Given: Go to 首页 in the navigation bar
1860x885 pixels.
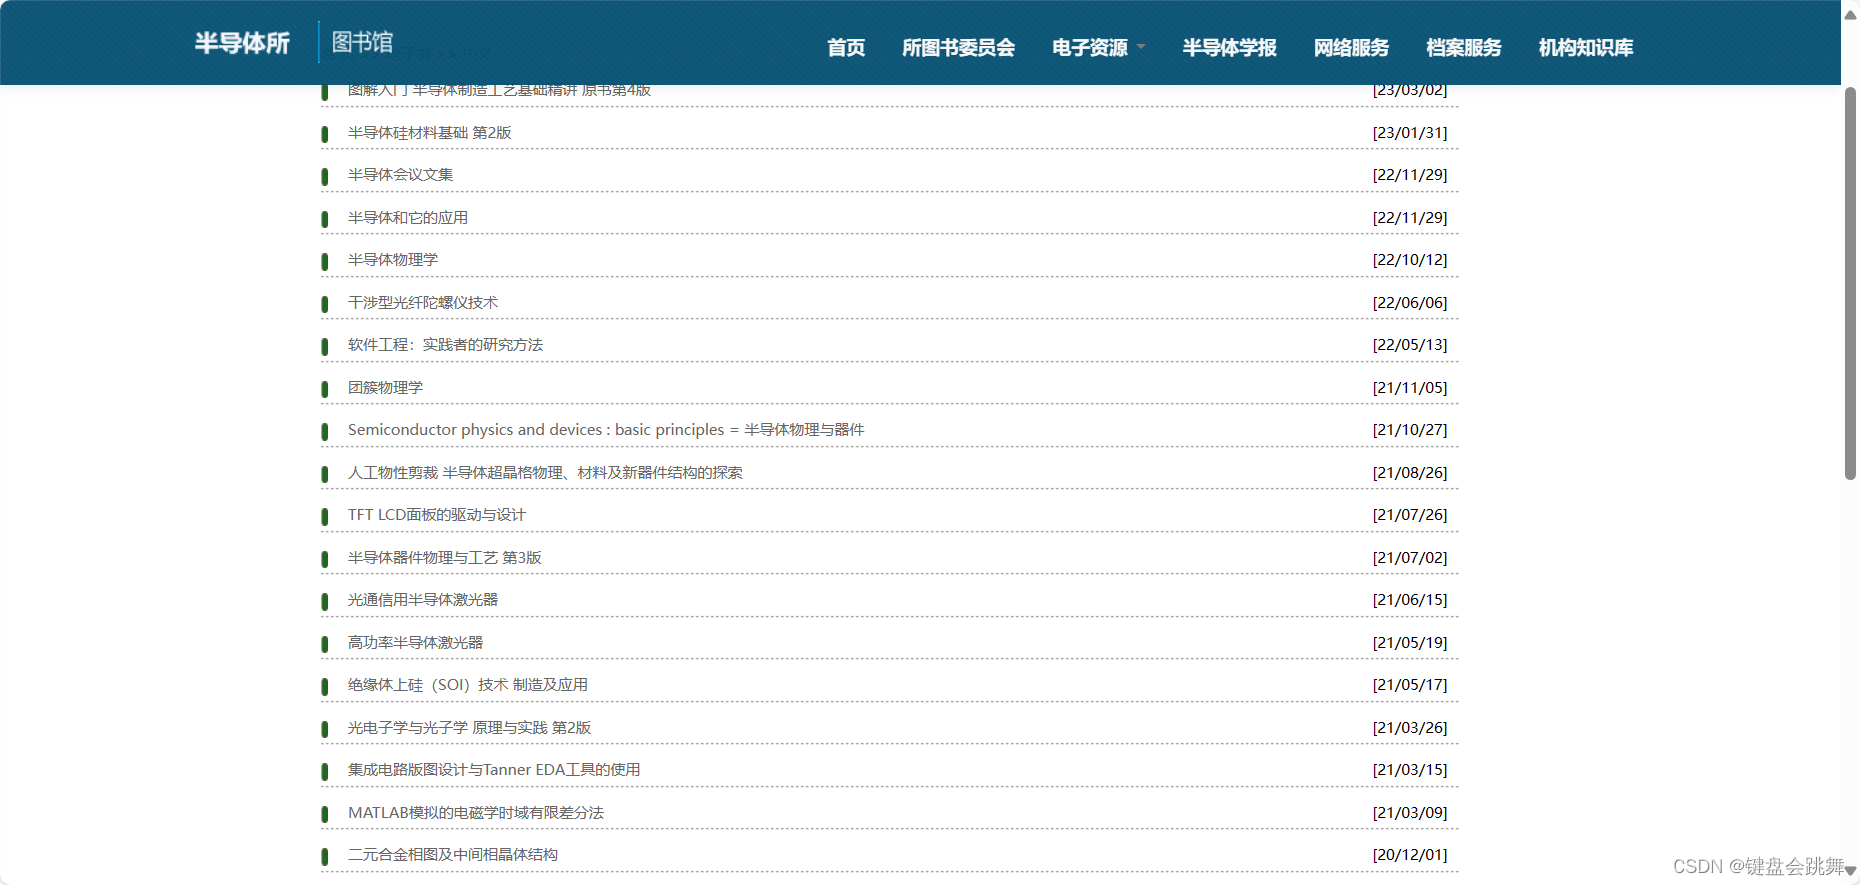Looking at the screenshot, I should click(846, 47).
